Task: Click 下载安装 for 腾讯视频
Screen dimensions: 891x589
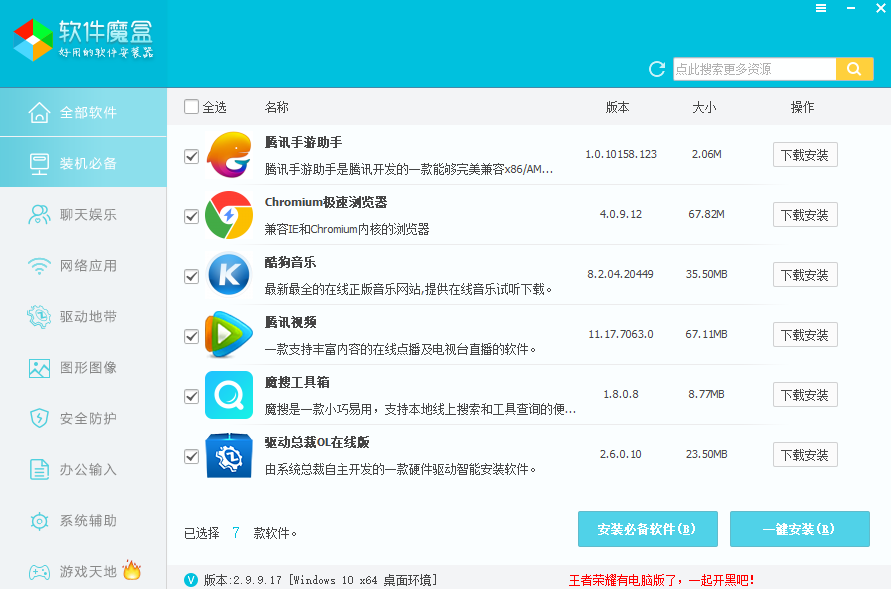Action: tap(805, 335)
